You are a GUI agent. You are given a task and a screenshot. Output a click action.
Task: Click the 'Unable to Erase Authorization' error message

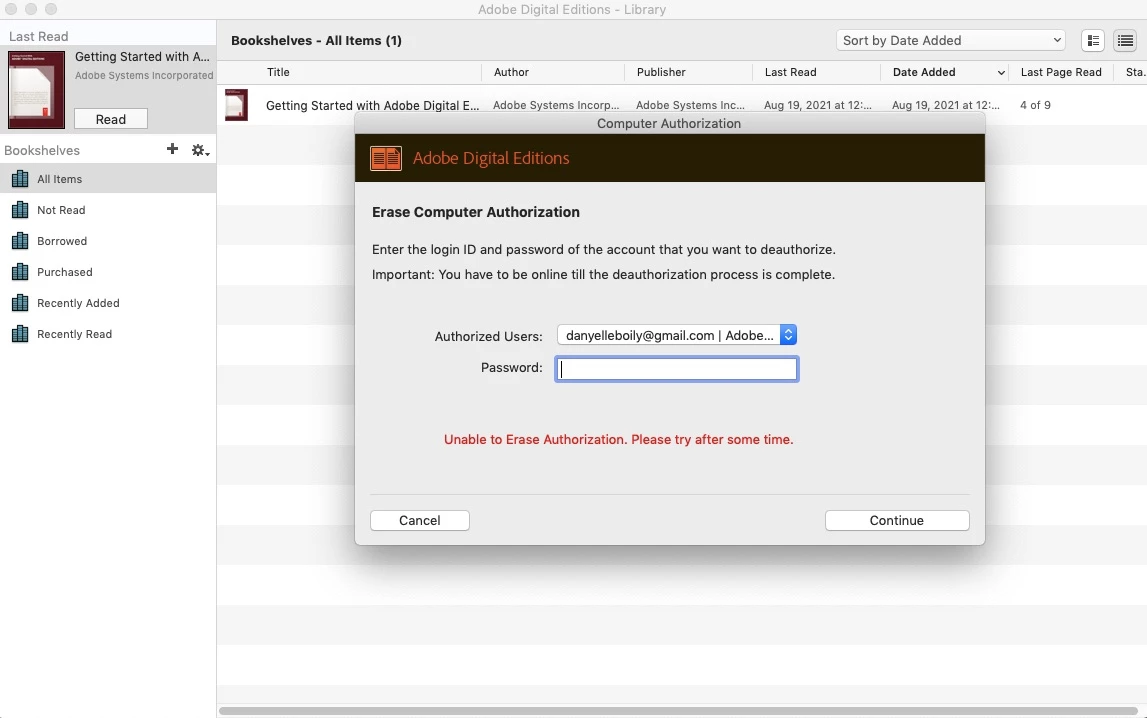[x=619, y=439]
